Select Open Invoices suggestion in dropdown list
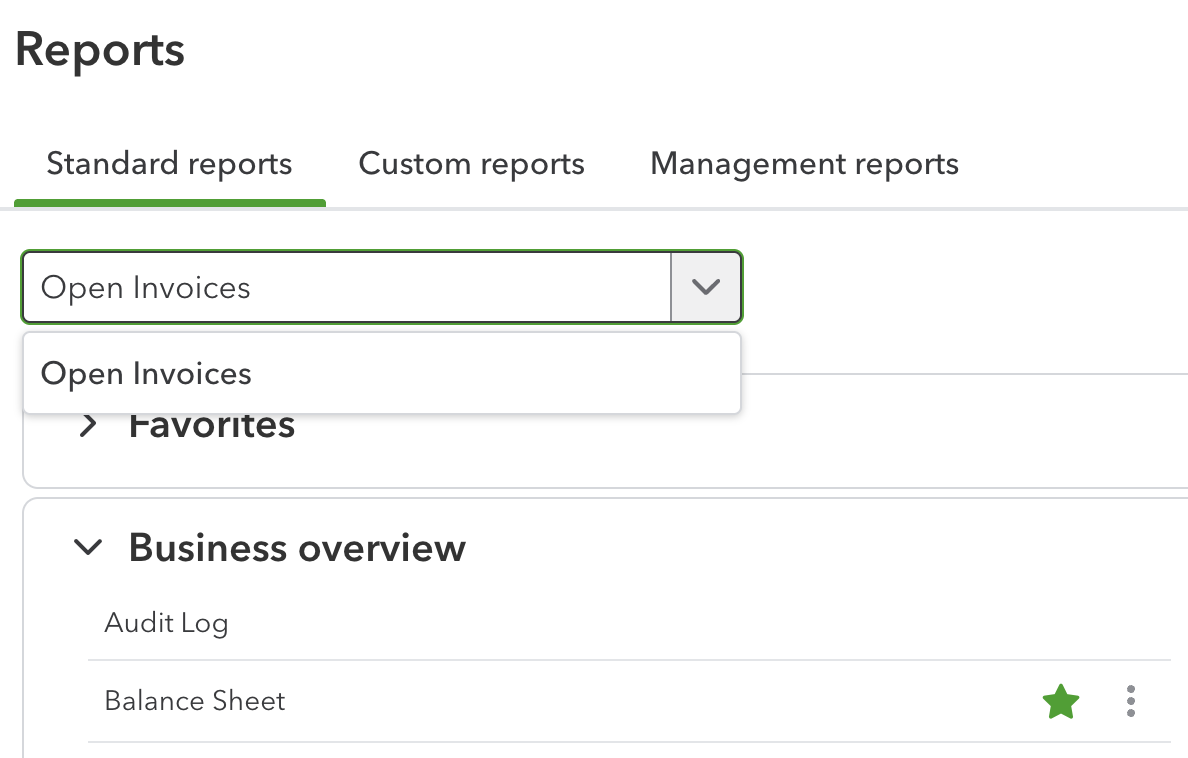The width and height of the screenshot is (1188, 758). [382, 374]
